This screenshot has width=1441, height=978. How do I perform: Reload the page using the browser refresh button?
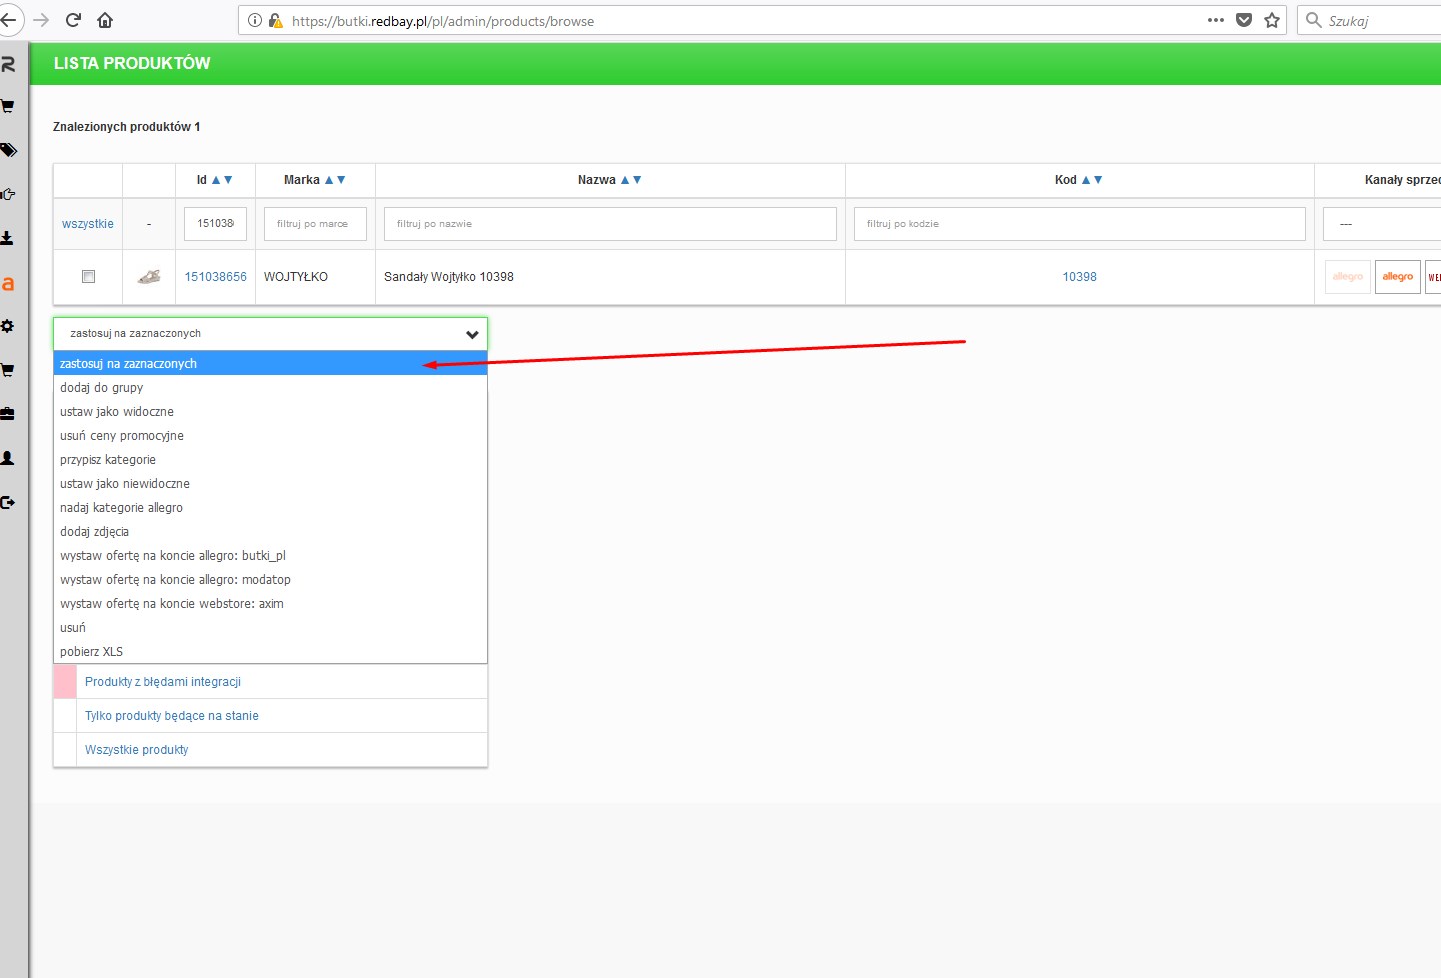click(73, 20)
